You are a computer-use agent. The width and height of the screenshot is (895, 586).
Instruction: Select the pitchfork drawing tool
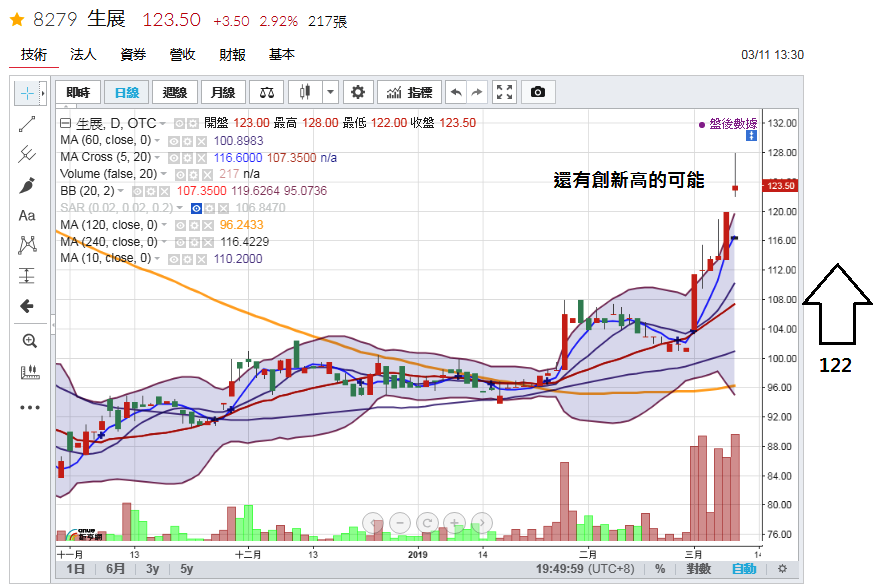coord(27,154)
